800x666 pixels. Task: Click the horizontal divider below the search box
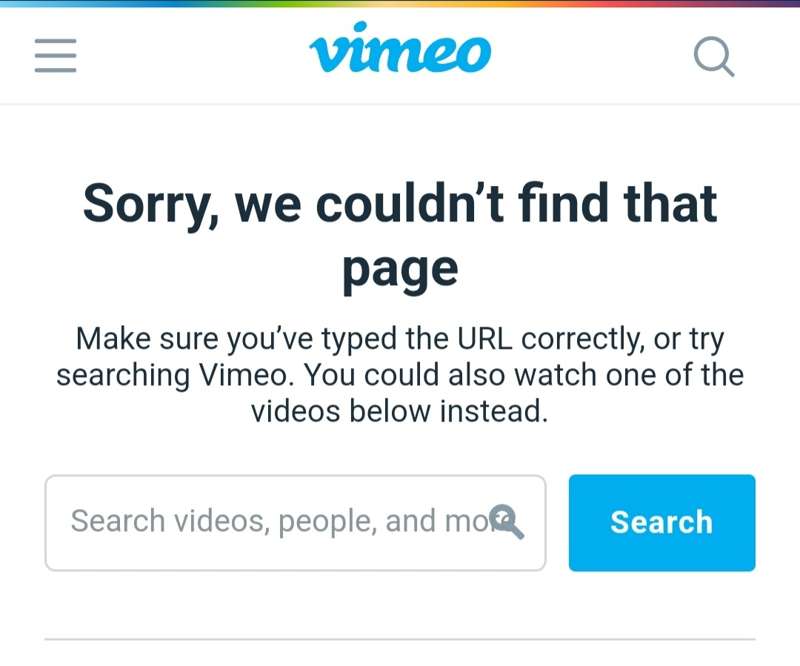tap(400, 638)
